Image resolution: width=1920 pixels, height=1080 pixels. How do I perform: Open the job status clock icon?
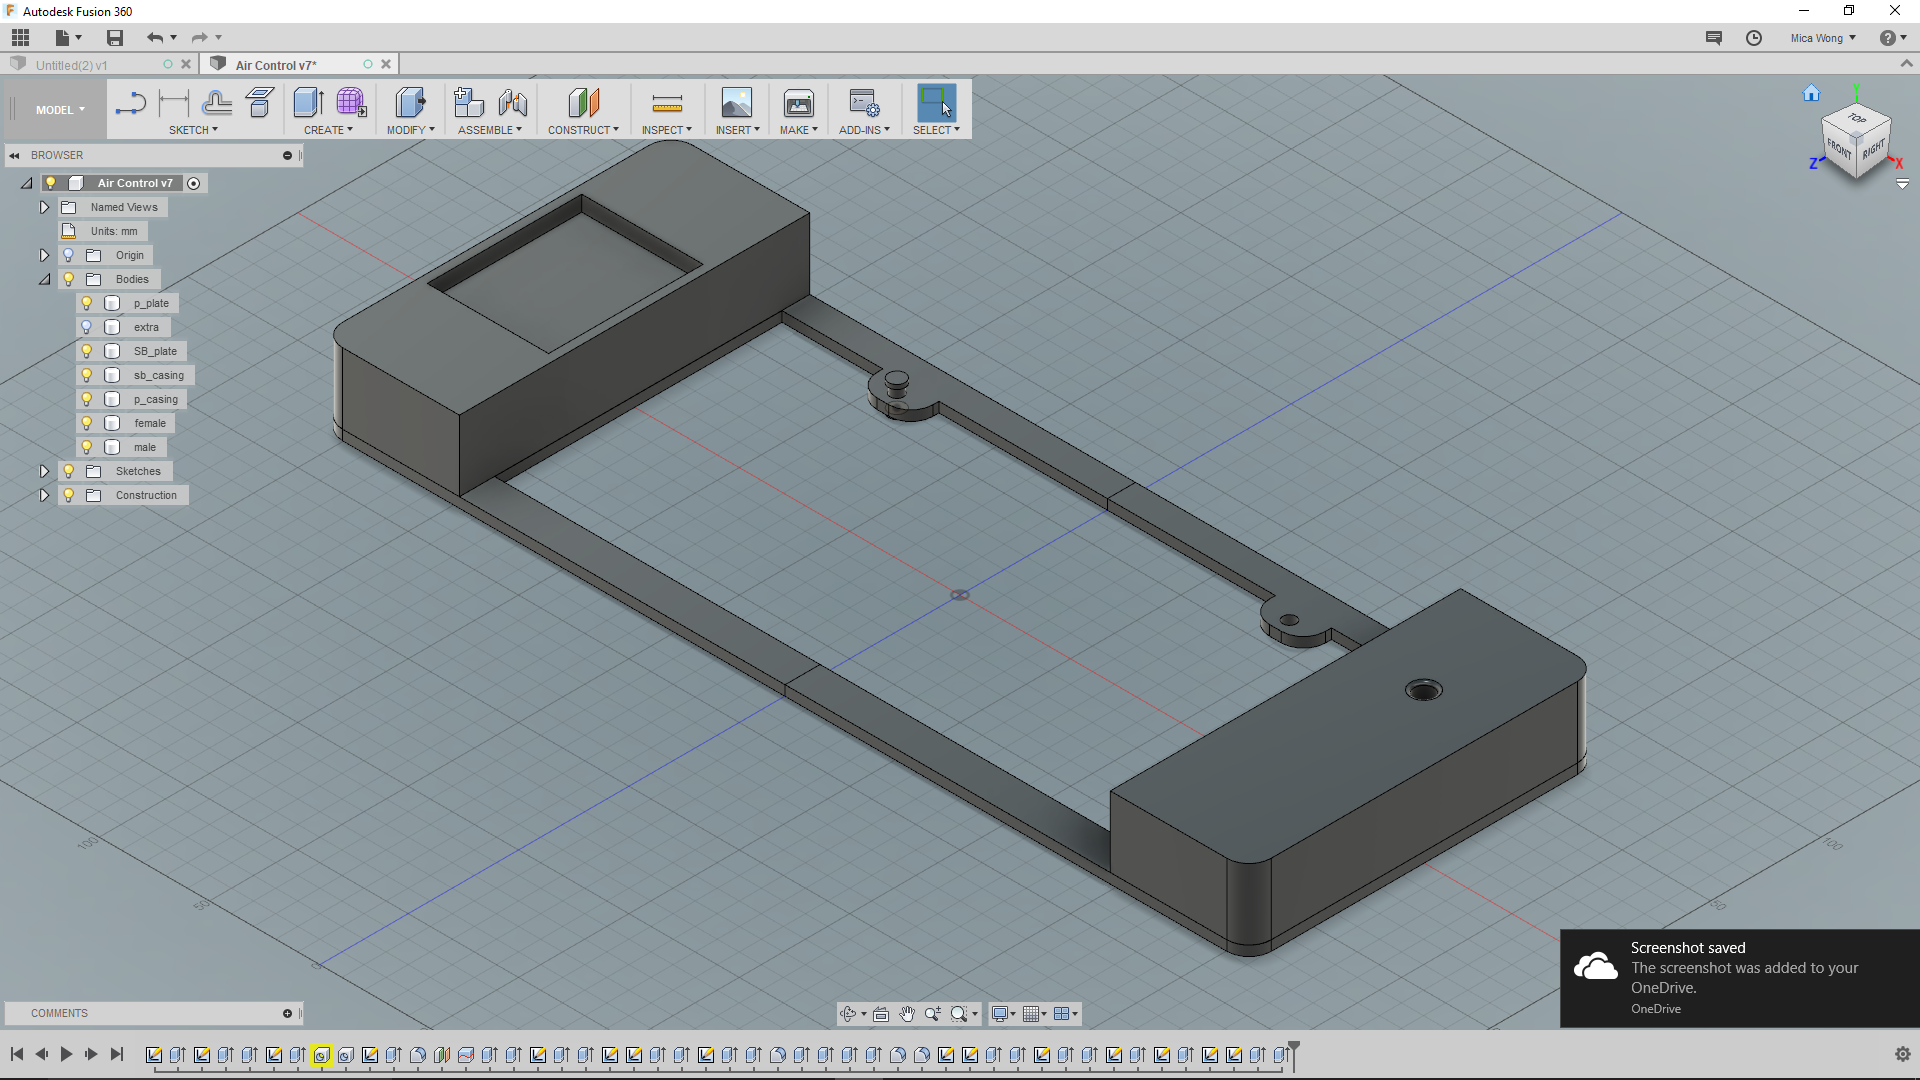coord(1754,38)
